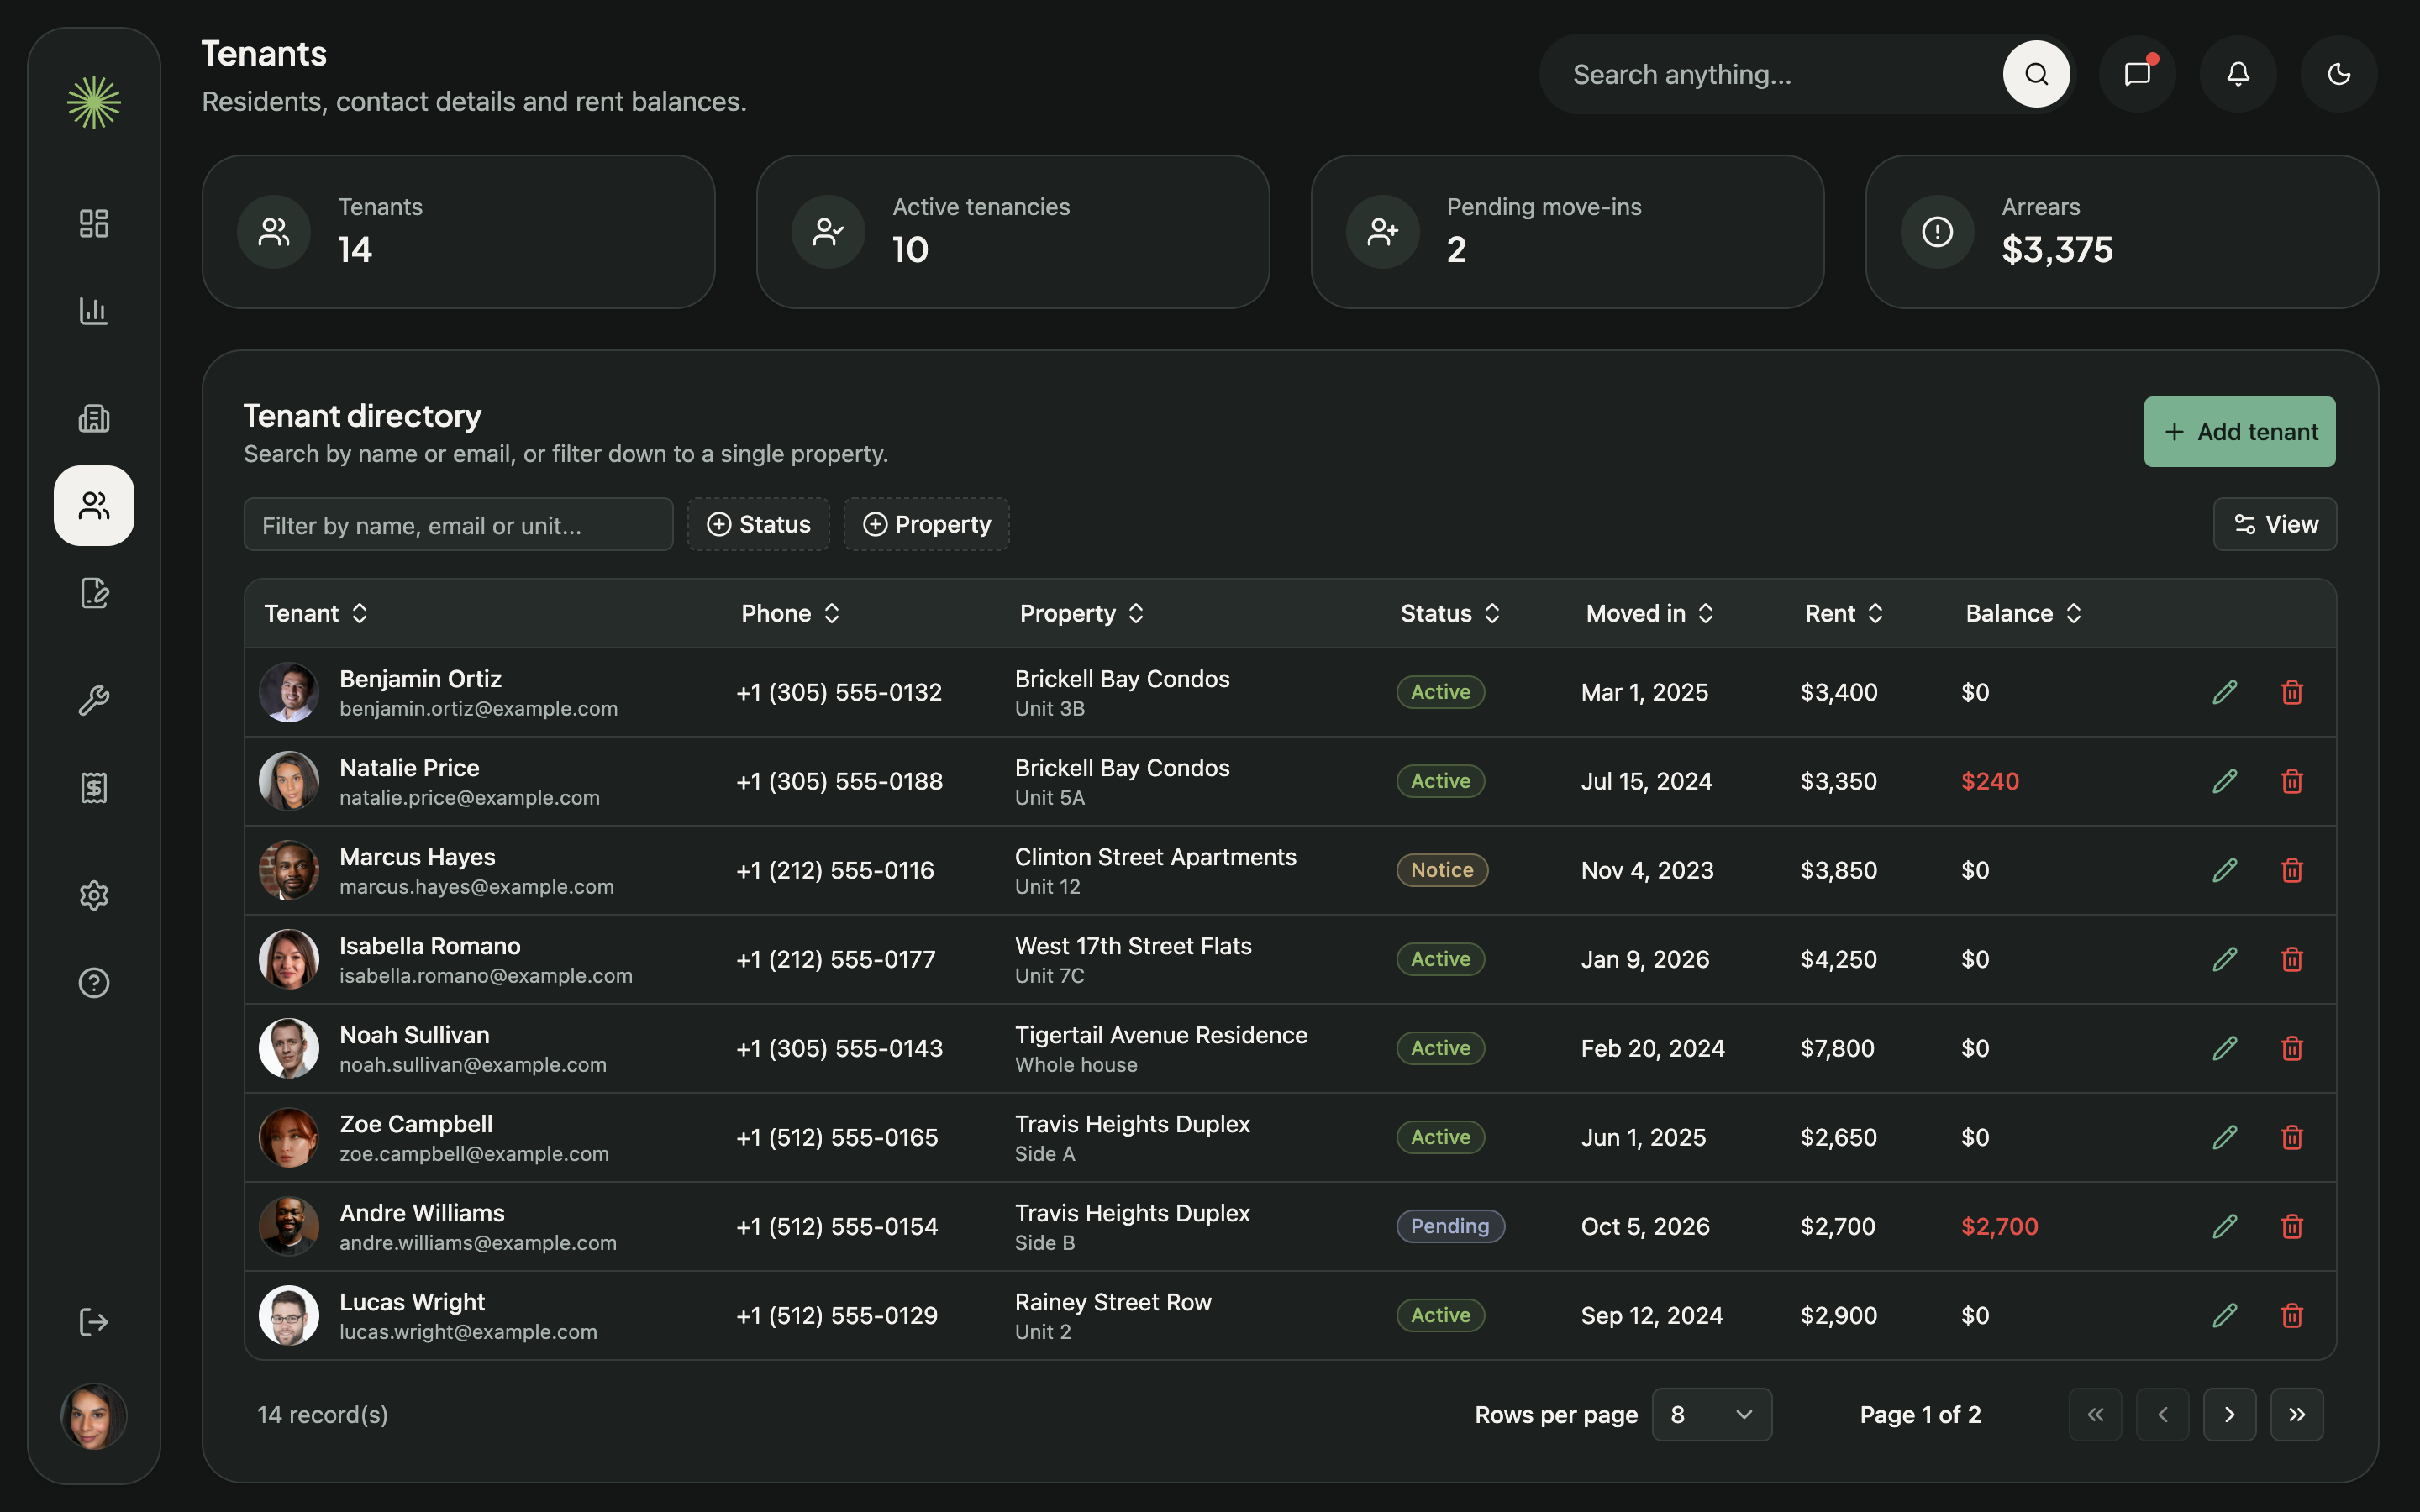Click the Tenants stat card
The image size is (2420, 1512).
(458, 232)
